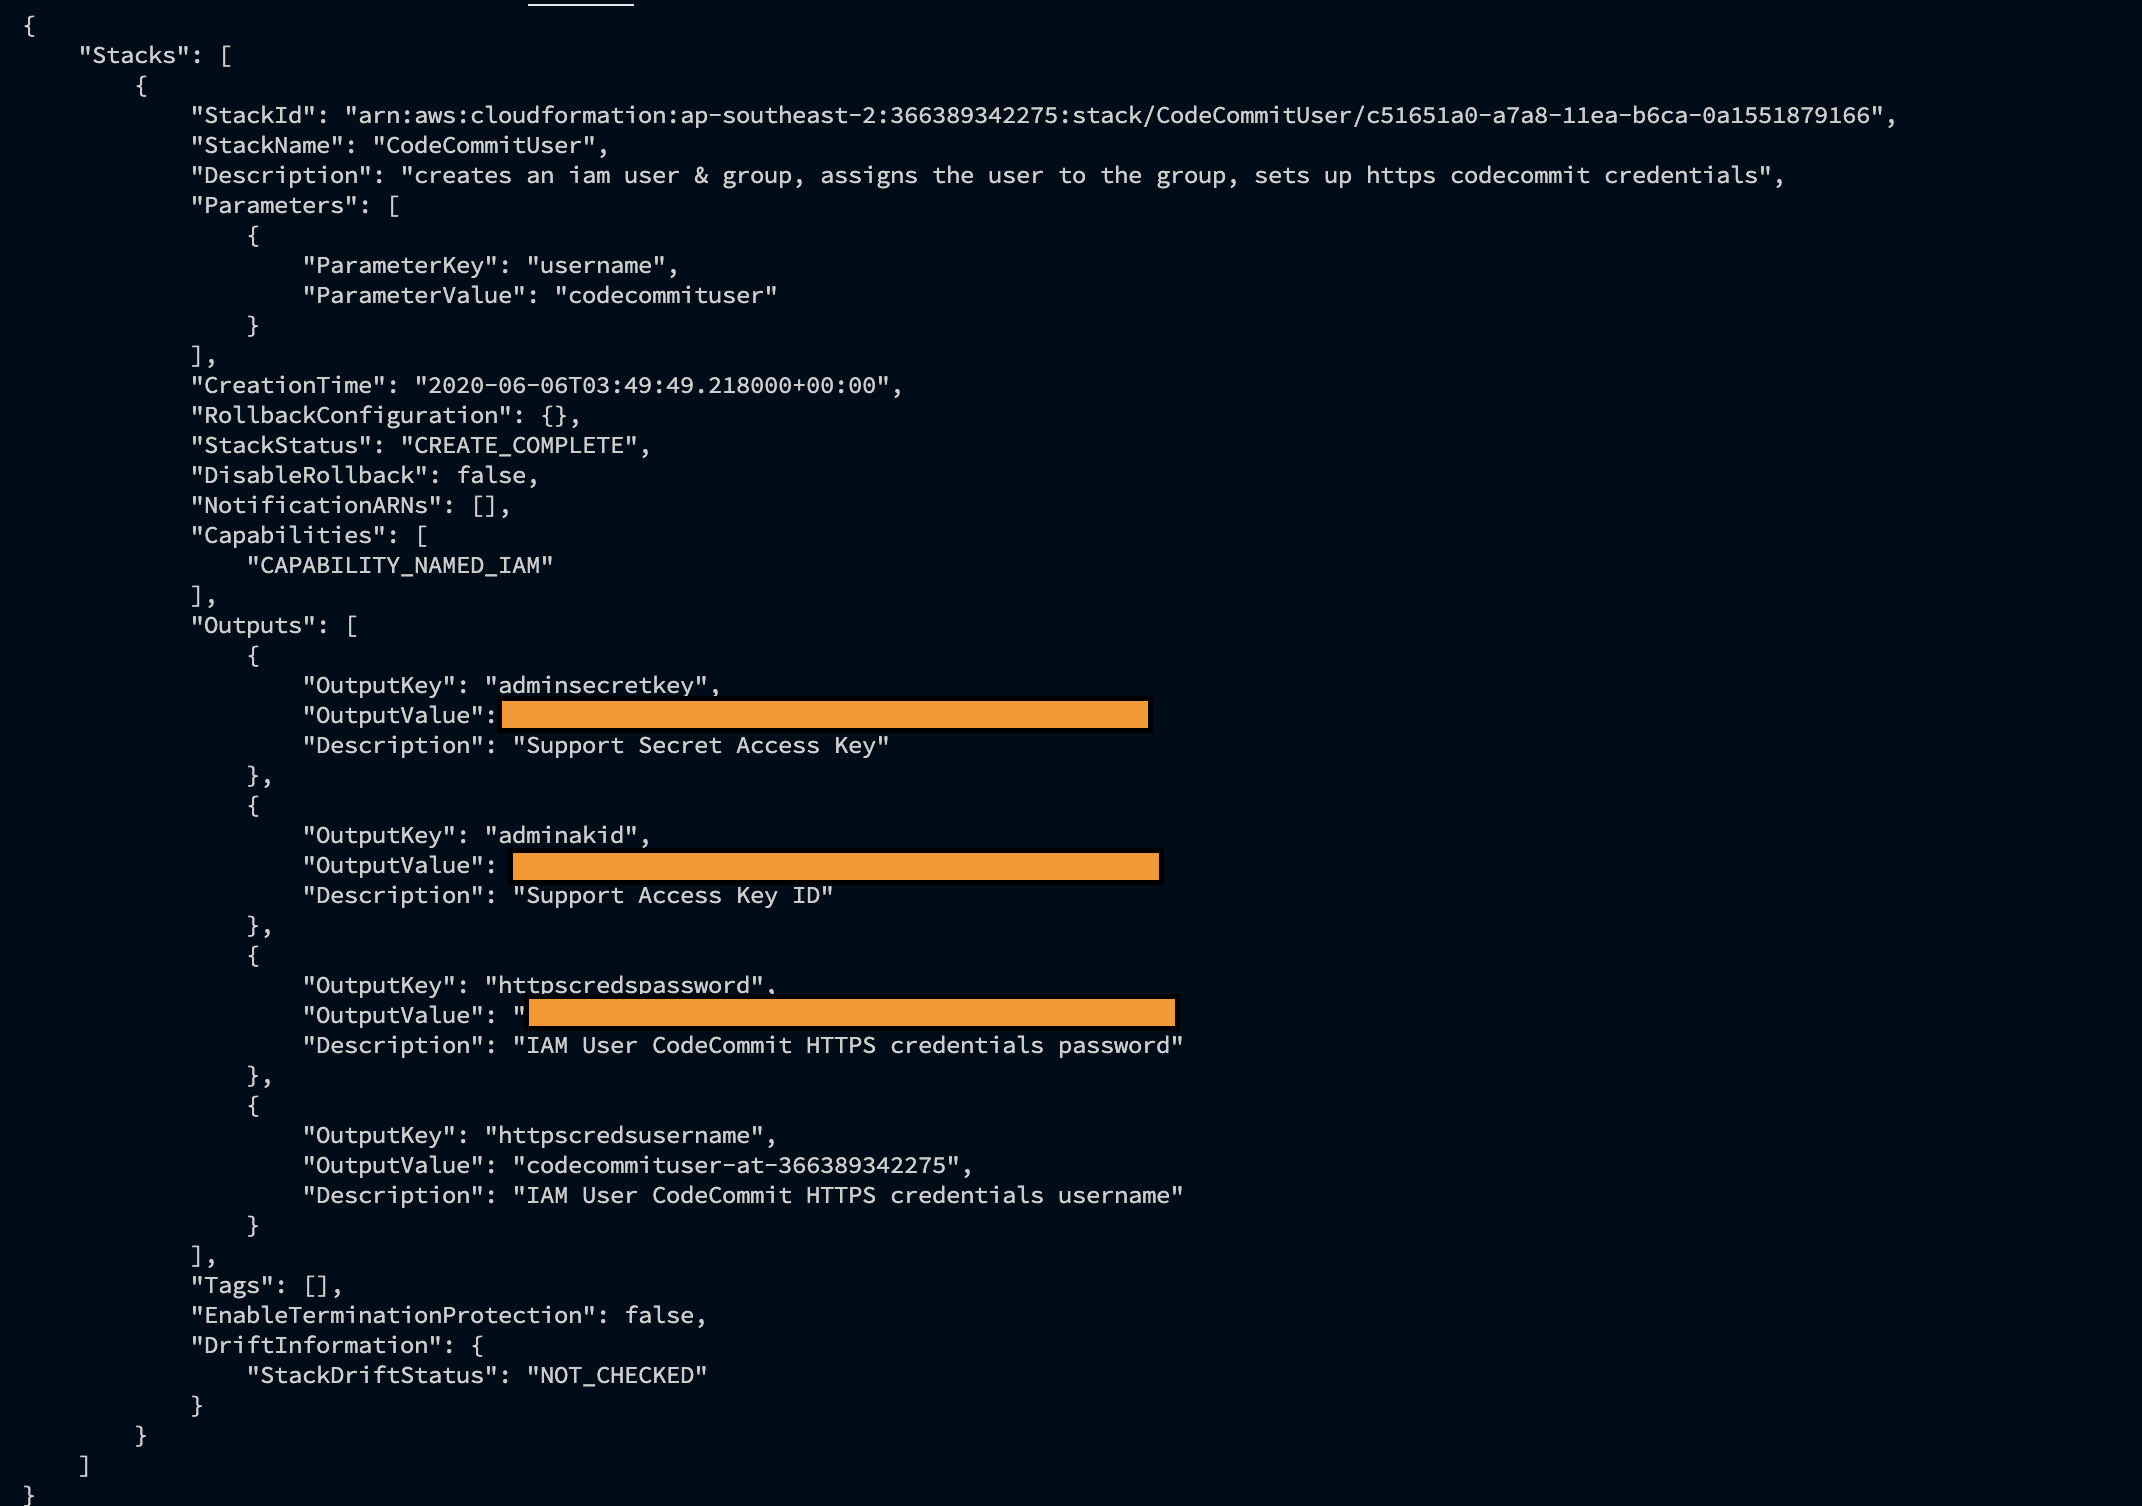2142x1506 pixels.
Task: Click the "Stacks" key text
Action: [x=134, y=56]
